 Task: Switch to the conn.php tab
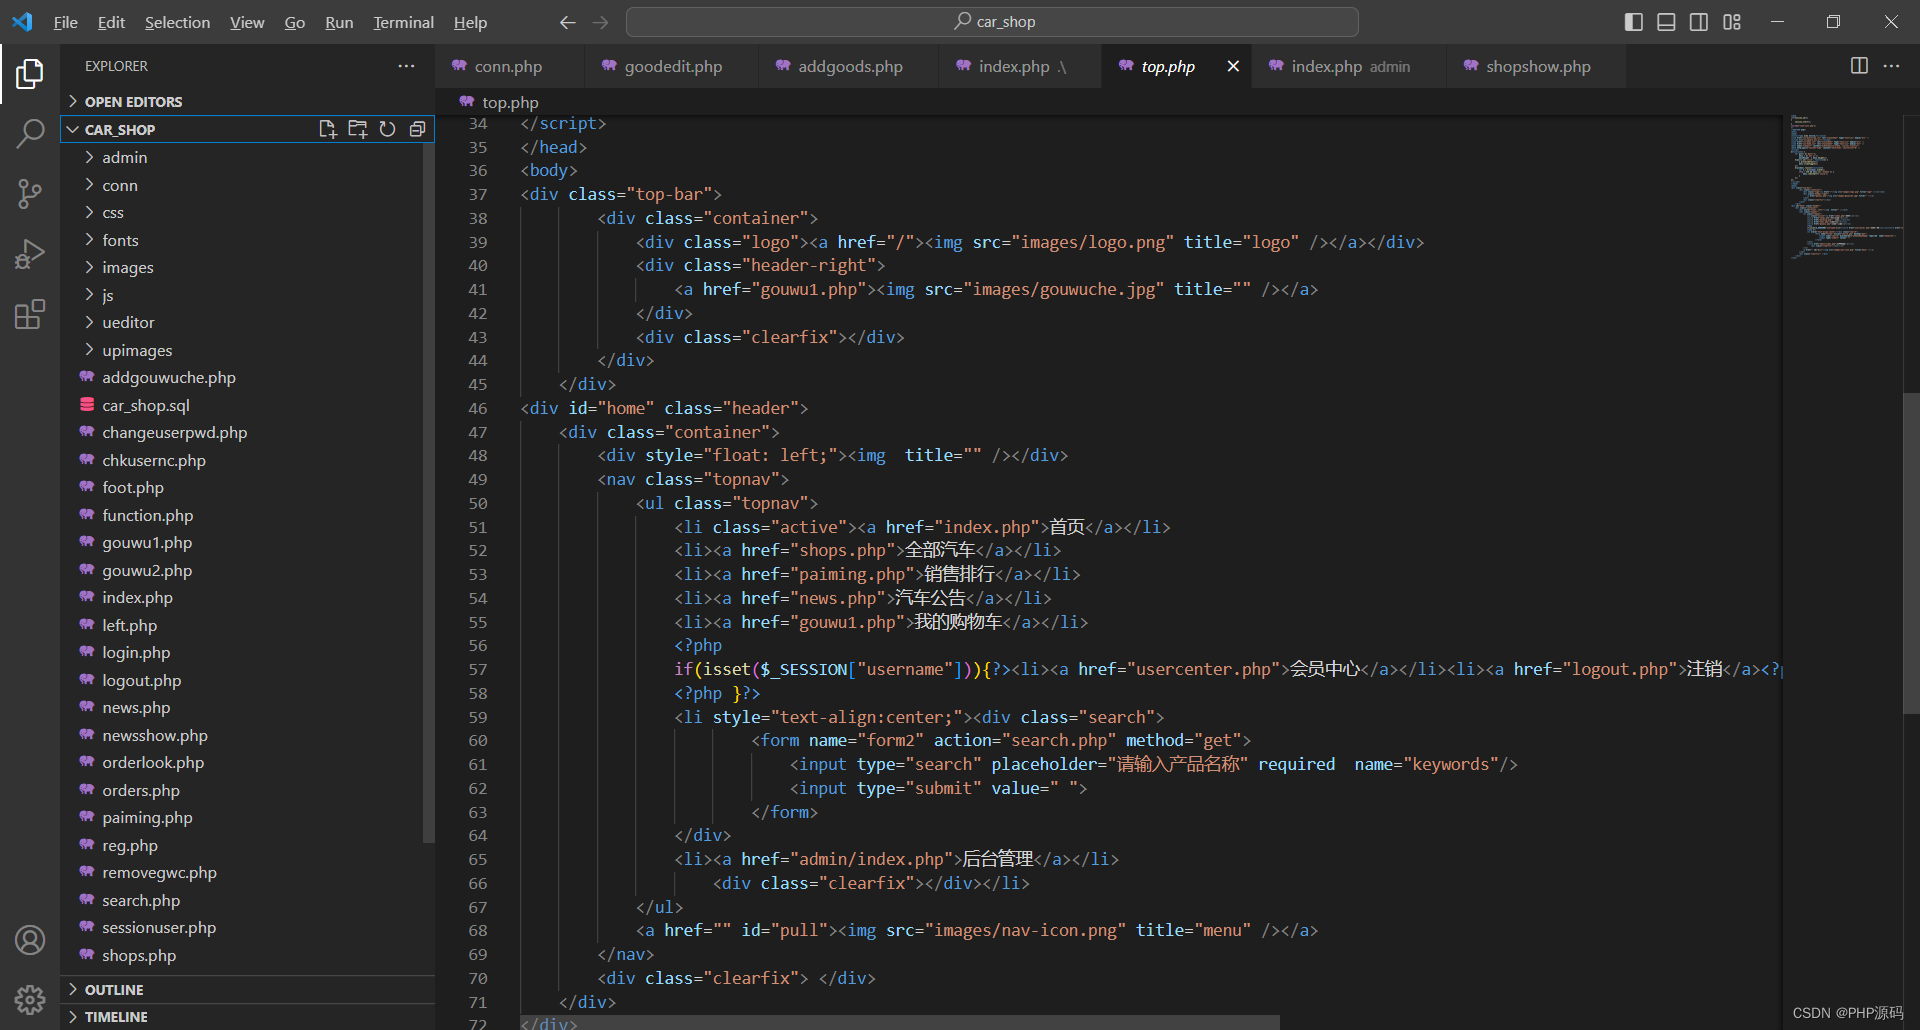[509, 66]
